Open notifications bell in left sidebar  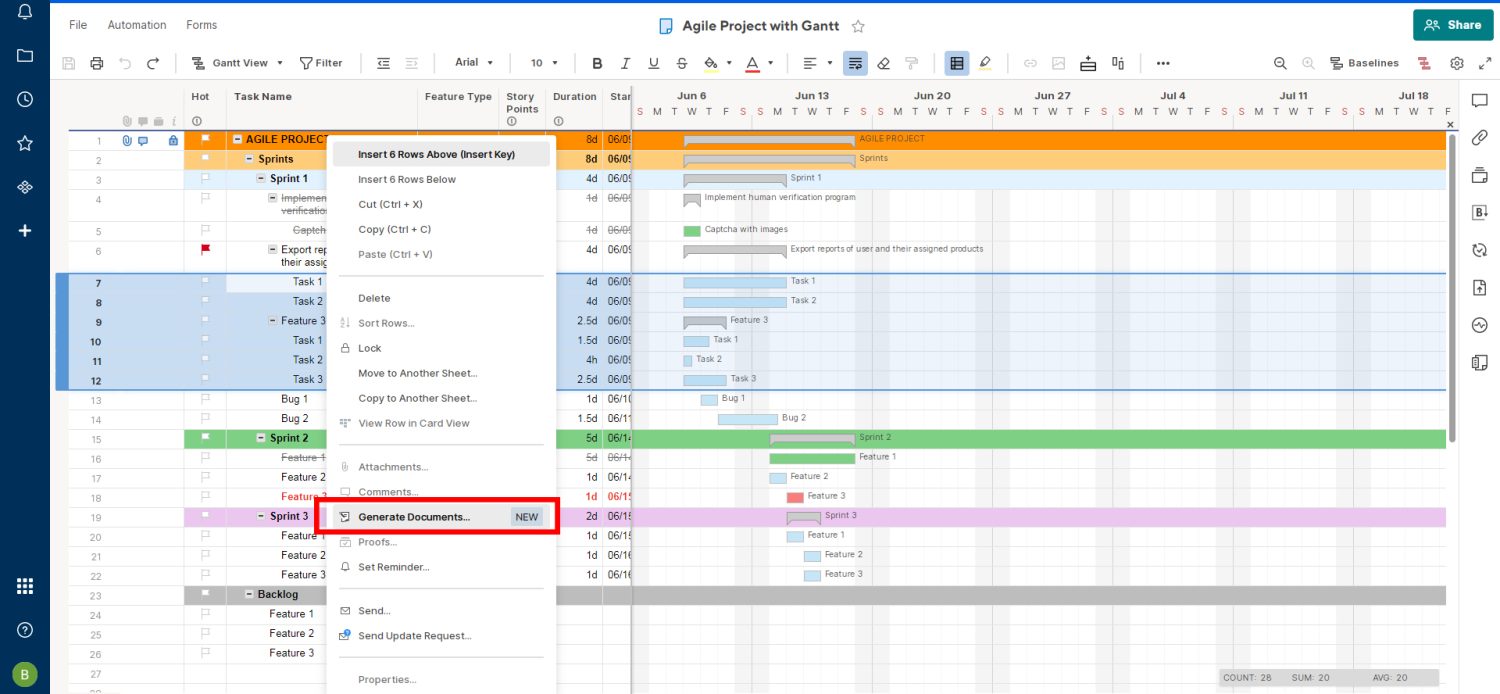[25, 12]
